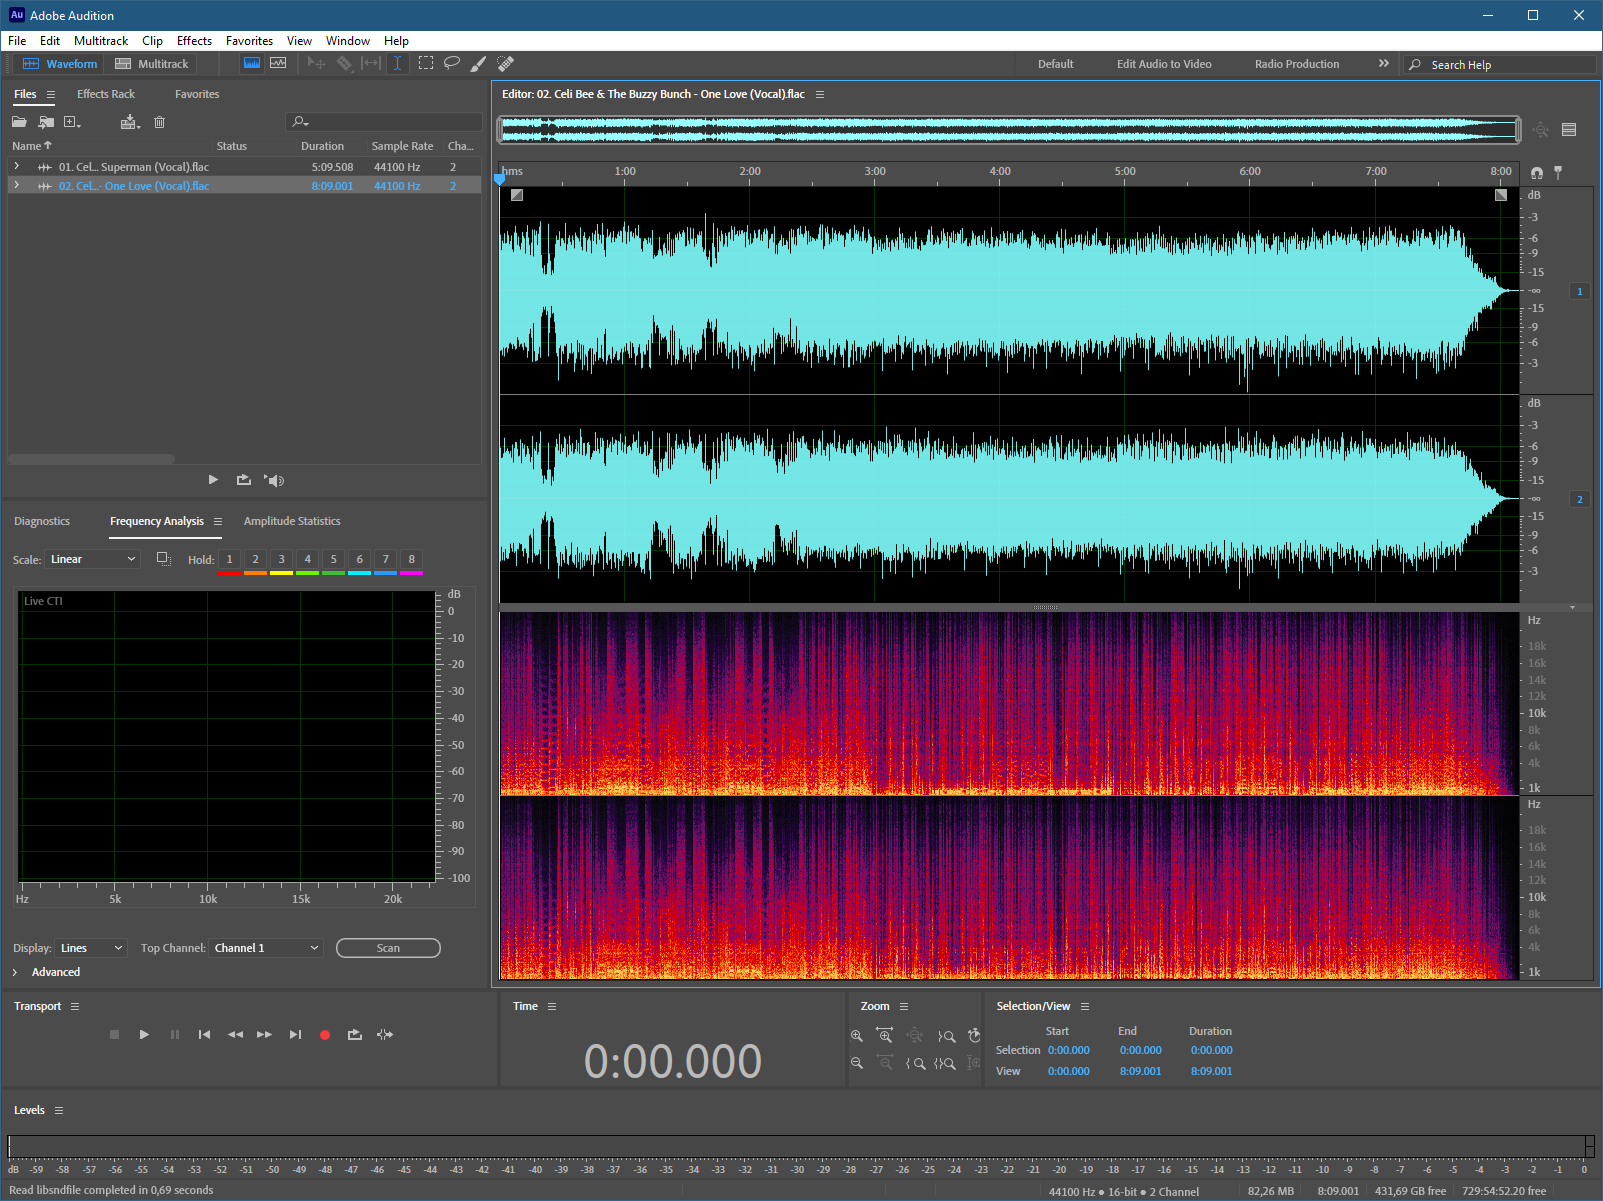Select the Radio Production workspace
Image resolution: width=1603 pixels, height=1201 pixels.
[1297, 64]
